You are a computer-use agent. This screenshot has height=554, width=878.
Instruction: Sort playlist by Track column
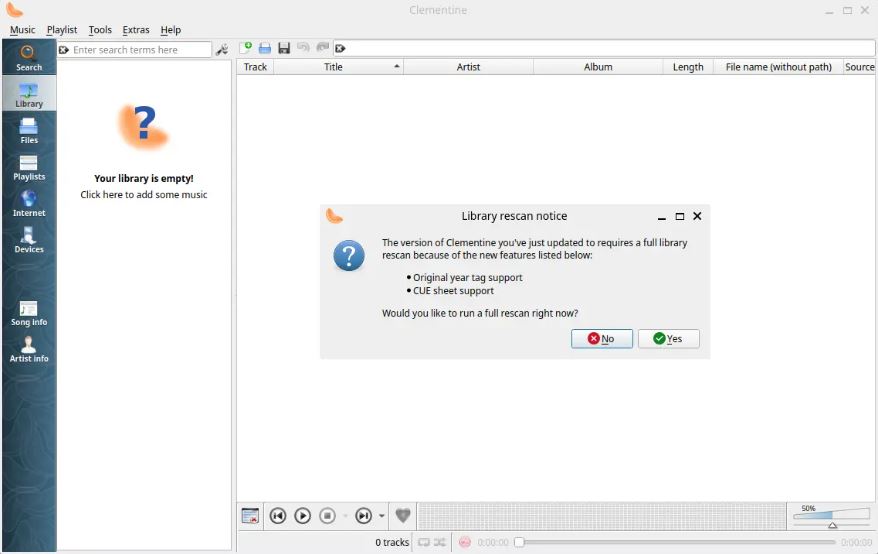pyautogui.click(x=255, y=67)
